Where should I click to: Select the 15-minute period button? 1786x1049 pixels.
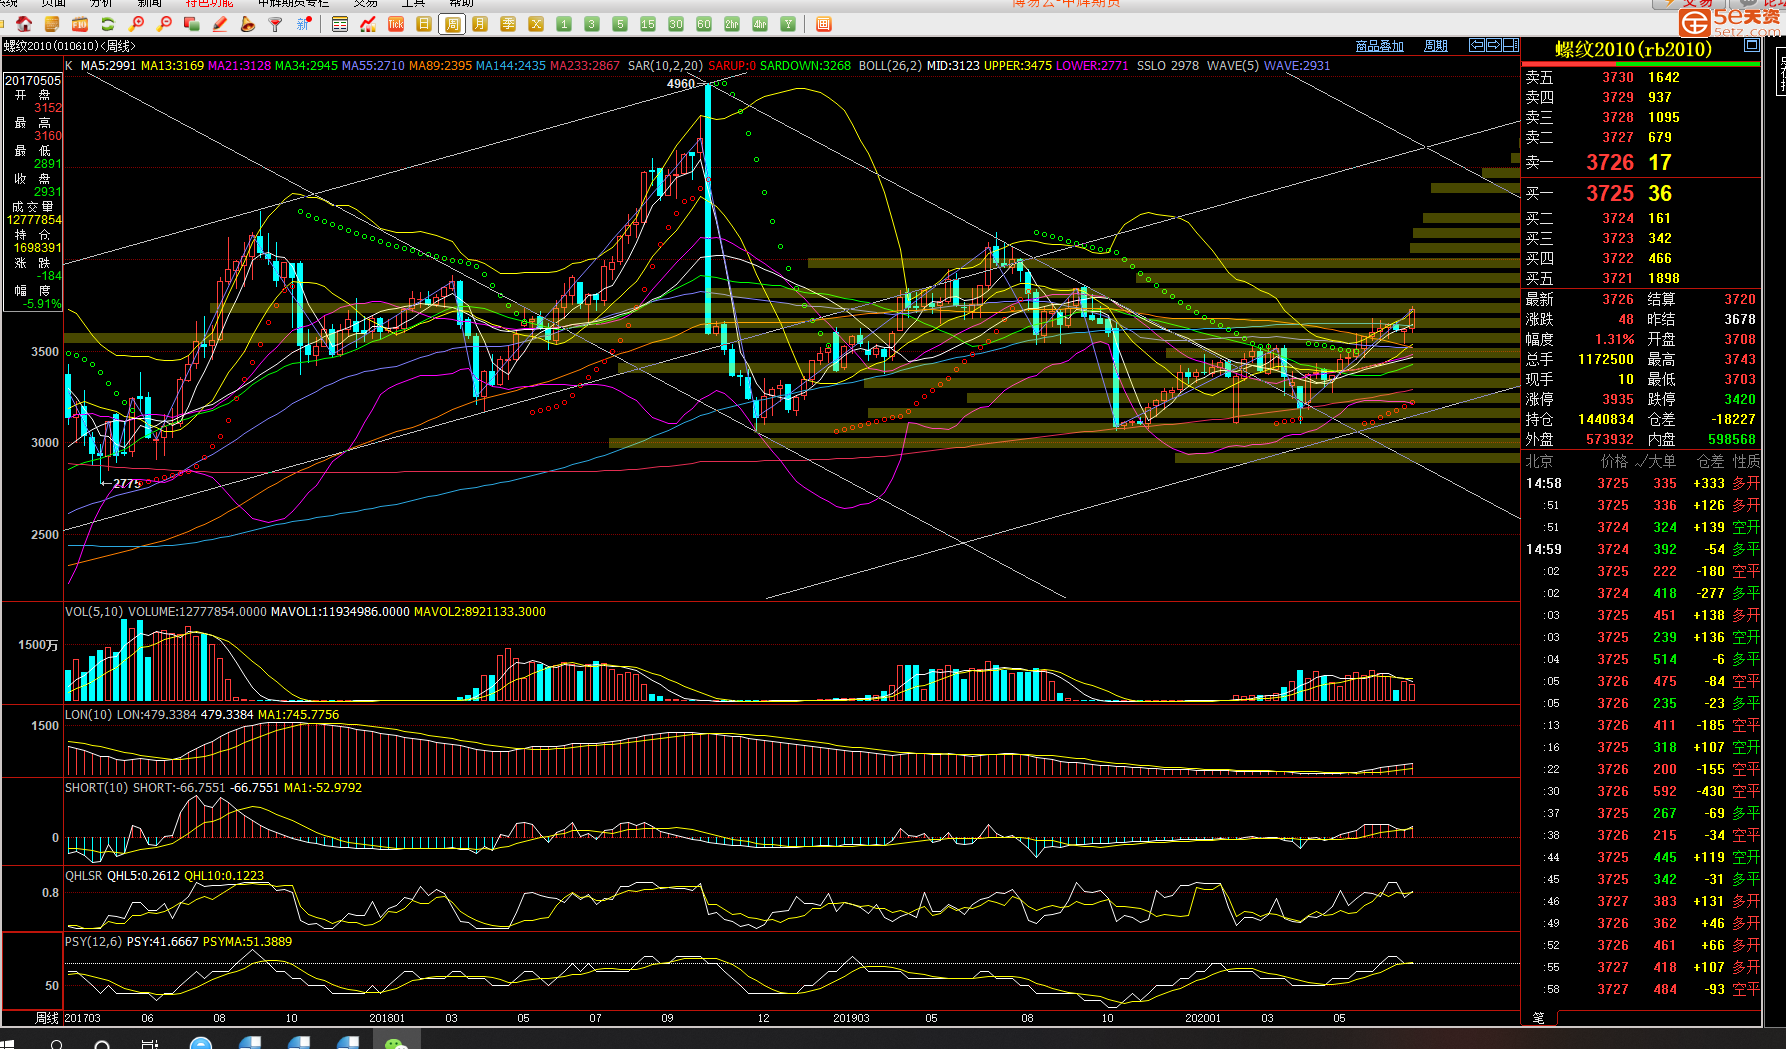pyautogui.click(x=648, y=24)
